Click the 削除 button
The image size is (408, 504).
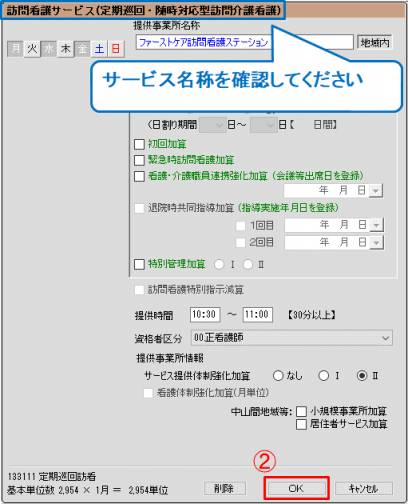click(224, 489)
